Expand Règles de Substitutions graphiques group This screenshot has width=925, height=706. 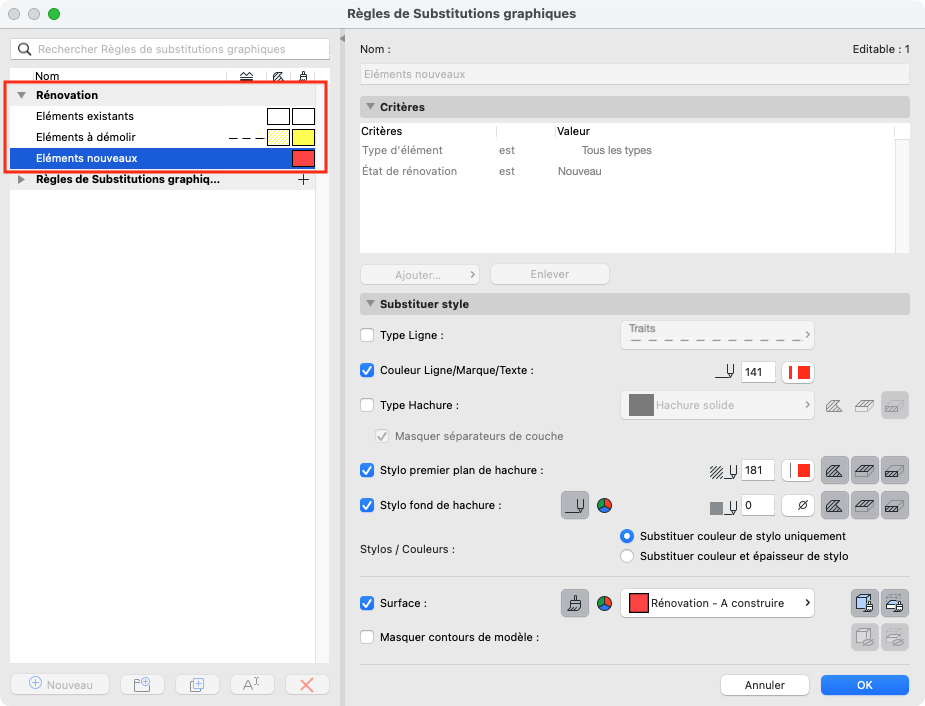[21, 179]
